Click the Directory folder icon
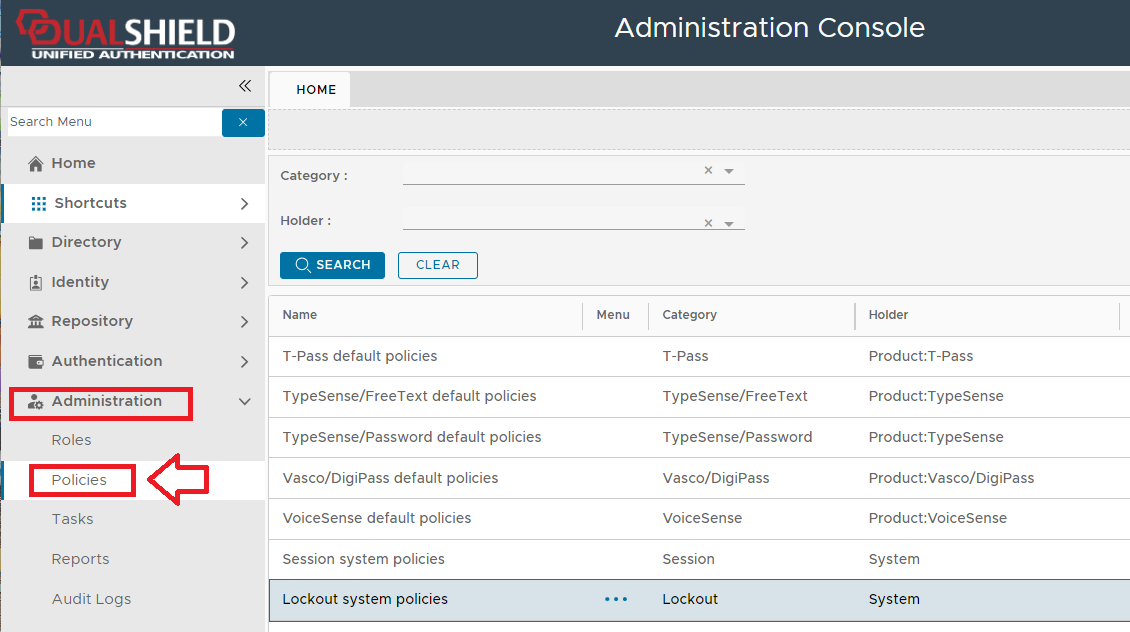1130x632 pixels. point(36,243)
